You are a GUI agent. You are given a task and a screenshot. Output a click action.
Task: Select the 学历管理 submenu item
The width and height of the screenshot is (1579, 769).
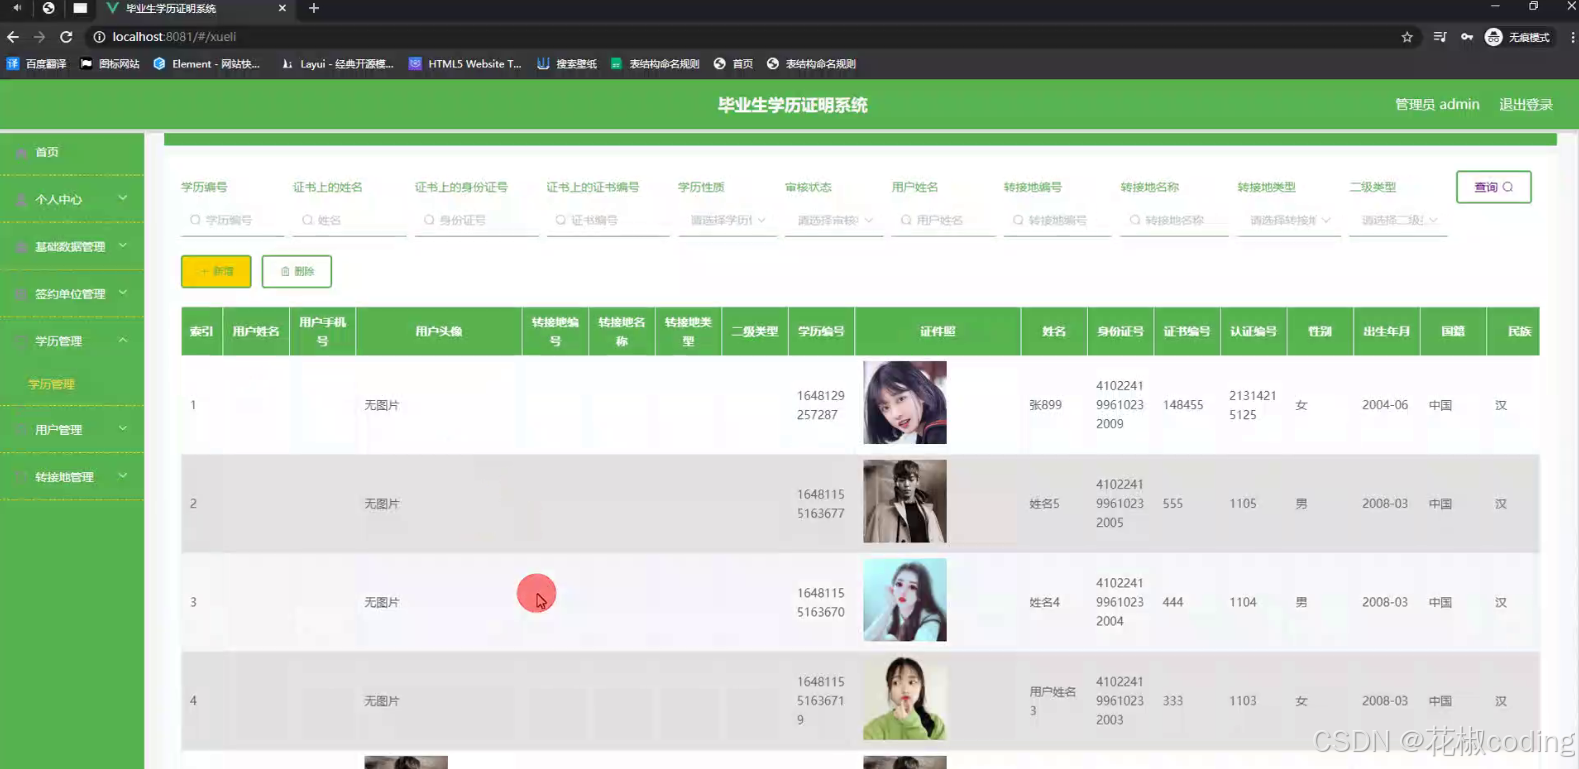point(52,384)
